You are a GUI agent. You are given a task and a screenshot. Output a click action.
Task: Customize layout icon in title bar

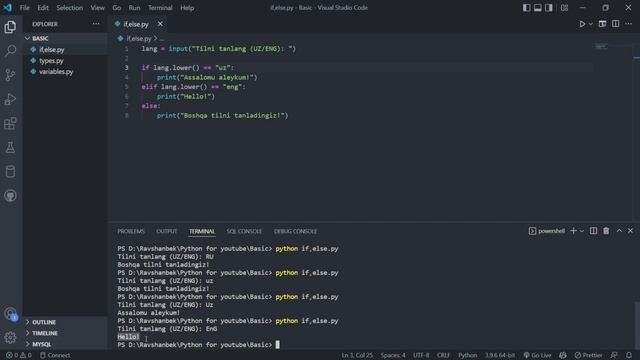564,8
